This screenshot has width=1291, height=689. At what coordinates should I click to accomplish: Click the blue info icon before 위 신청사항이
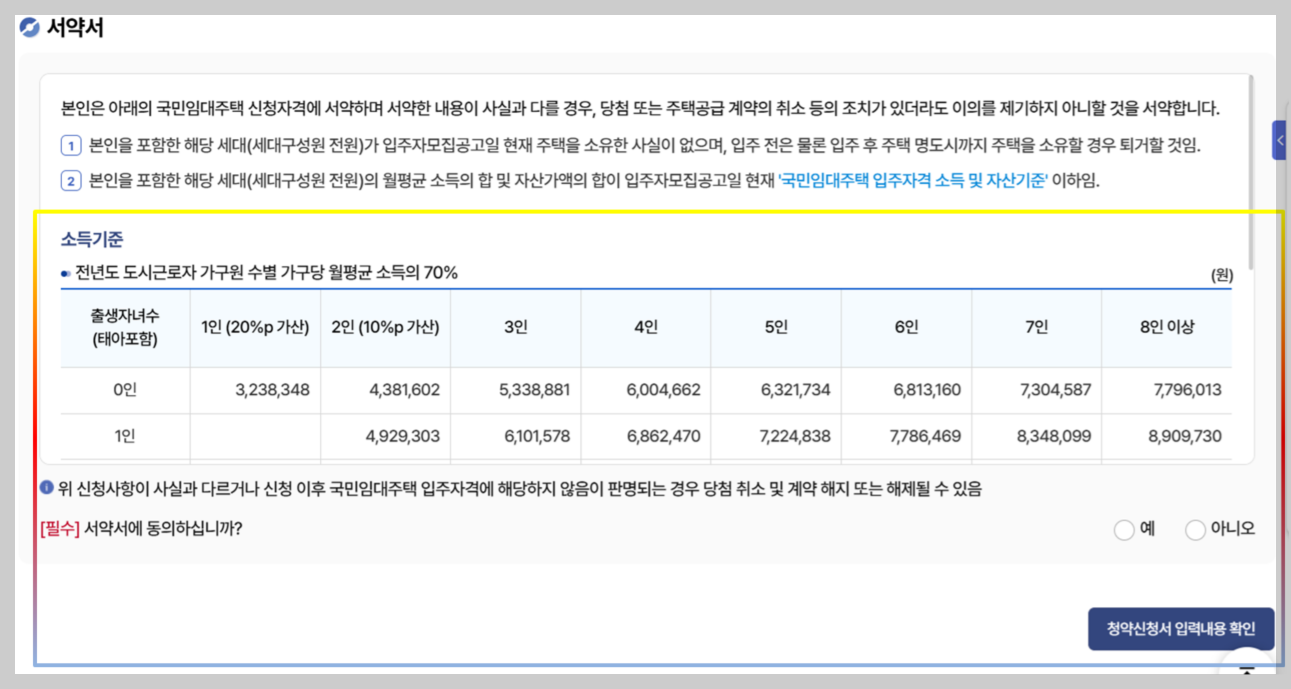[x=46, y=488]
